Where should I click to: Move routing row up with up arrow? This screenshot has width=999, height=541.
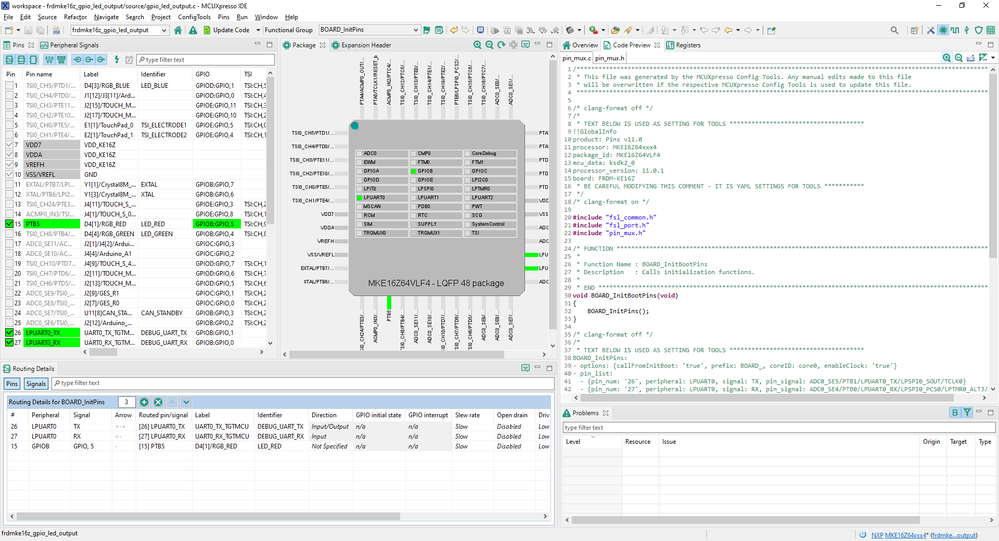pyautogui.click(x=172, y=402)
